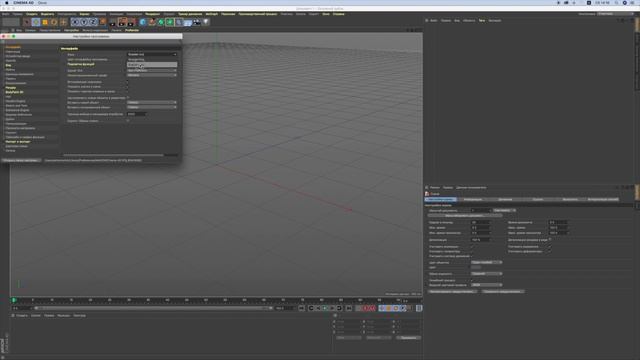The width and height of the screenshot is (640, 360).
Task: Open the input color profile sRGB dropdown
Action: [487, 285]
